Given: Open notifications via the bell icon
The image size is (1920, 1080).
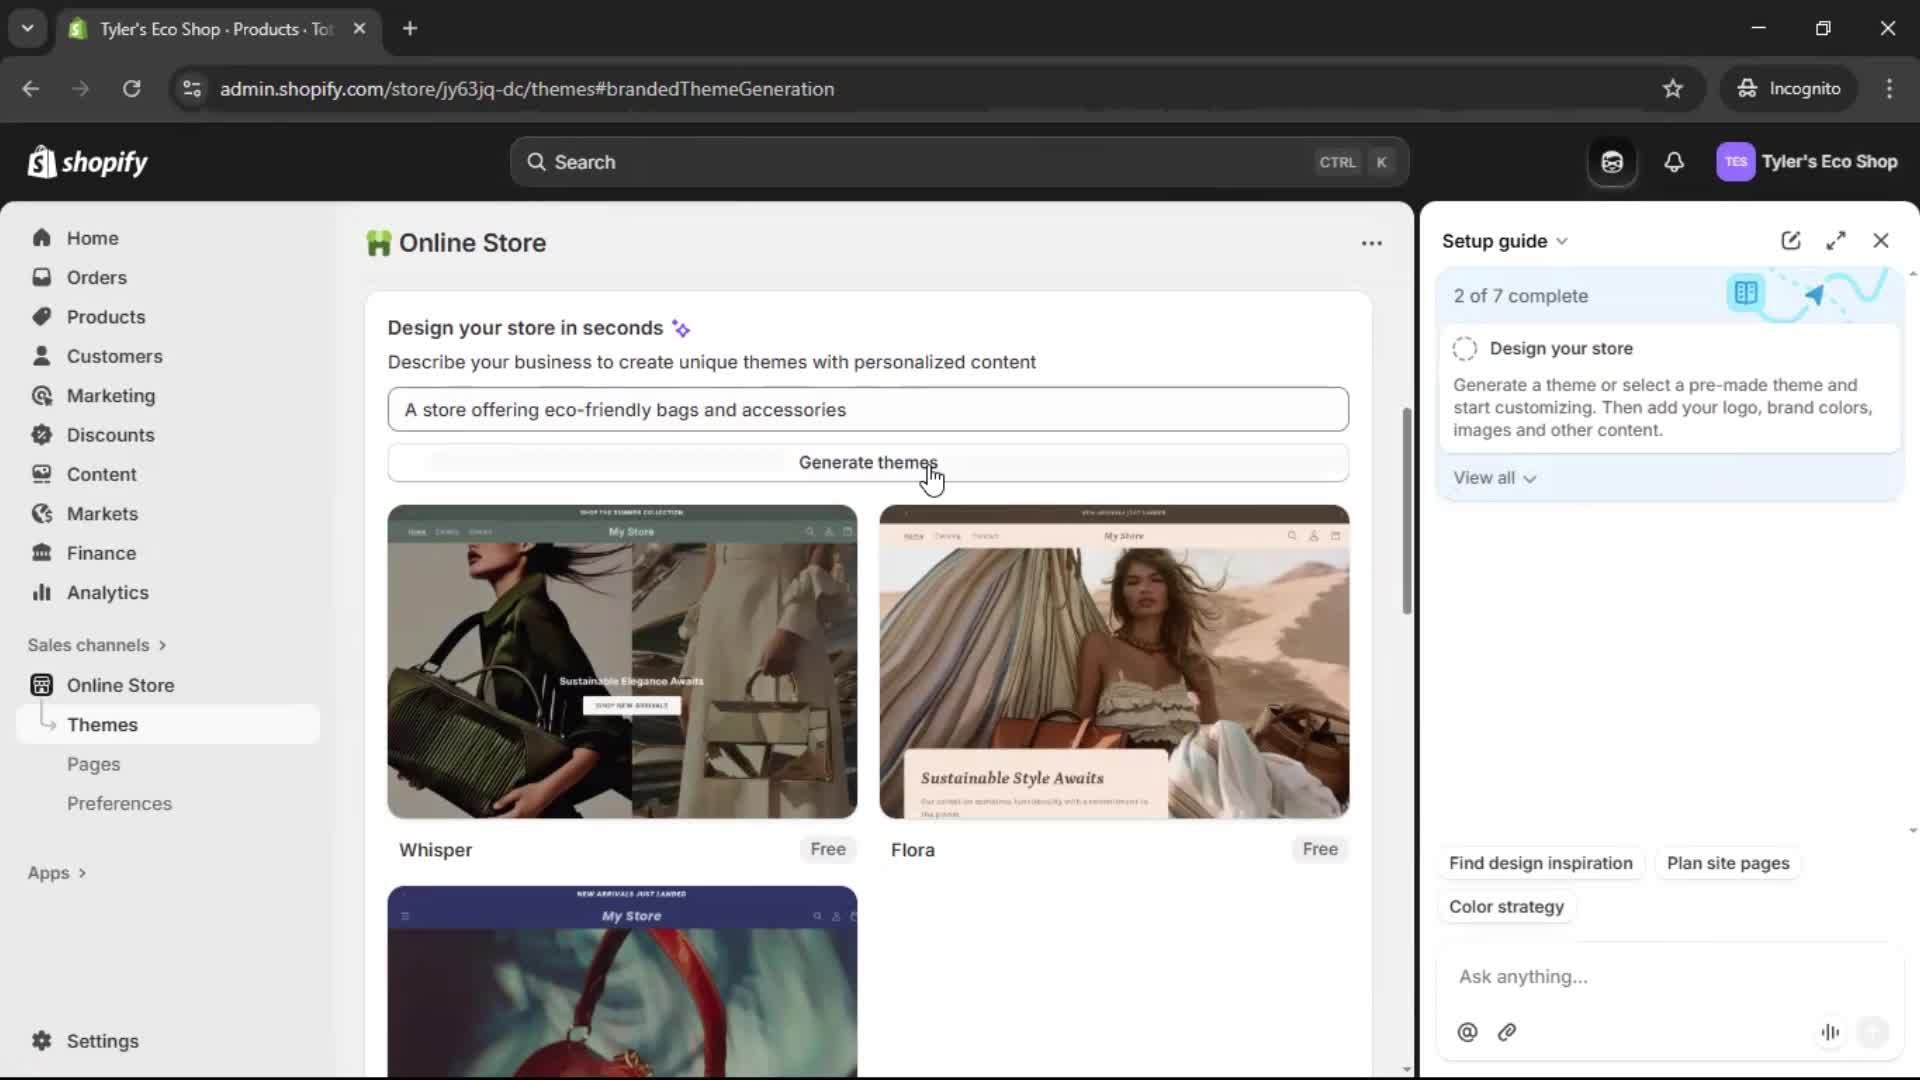Looking at the screenshot, I should [x=1675, y=162].
